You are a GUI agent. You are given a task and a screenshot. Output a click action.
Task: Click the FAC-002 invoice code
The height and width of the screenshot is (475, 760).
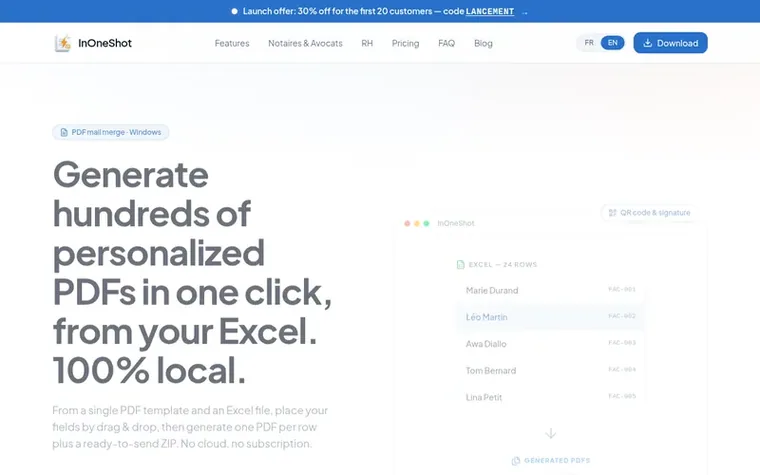click(x=622, y=316)
